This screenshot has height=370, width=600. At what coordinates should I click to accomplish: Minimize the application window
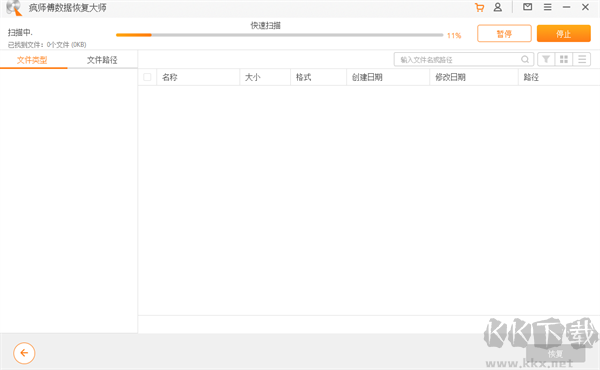pos(566,7)
